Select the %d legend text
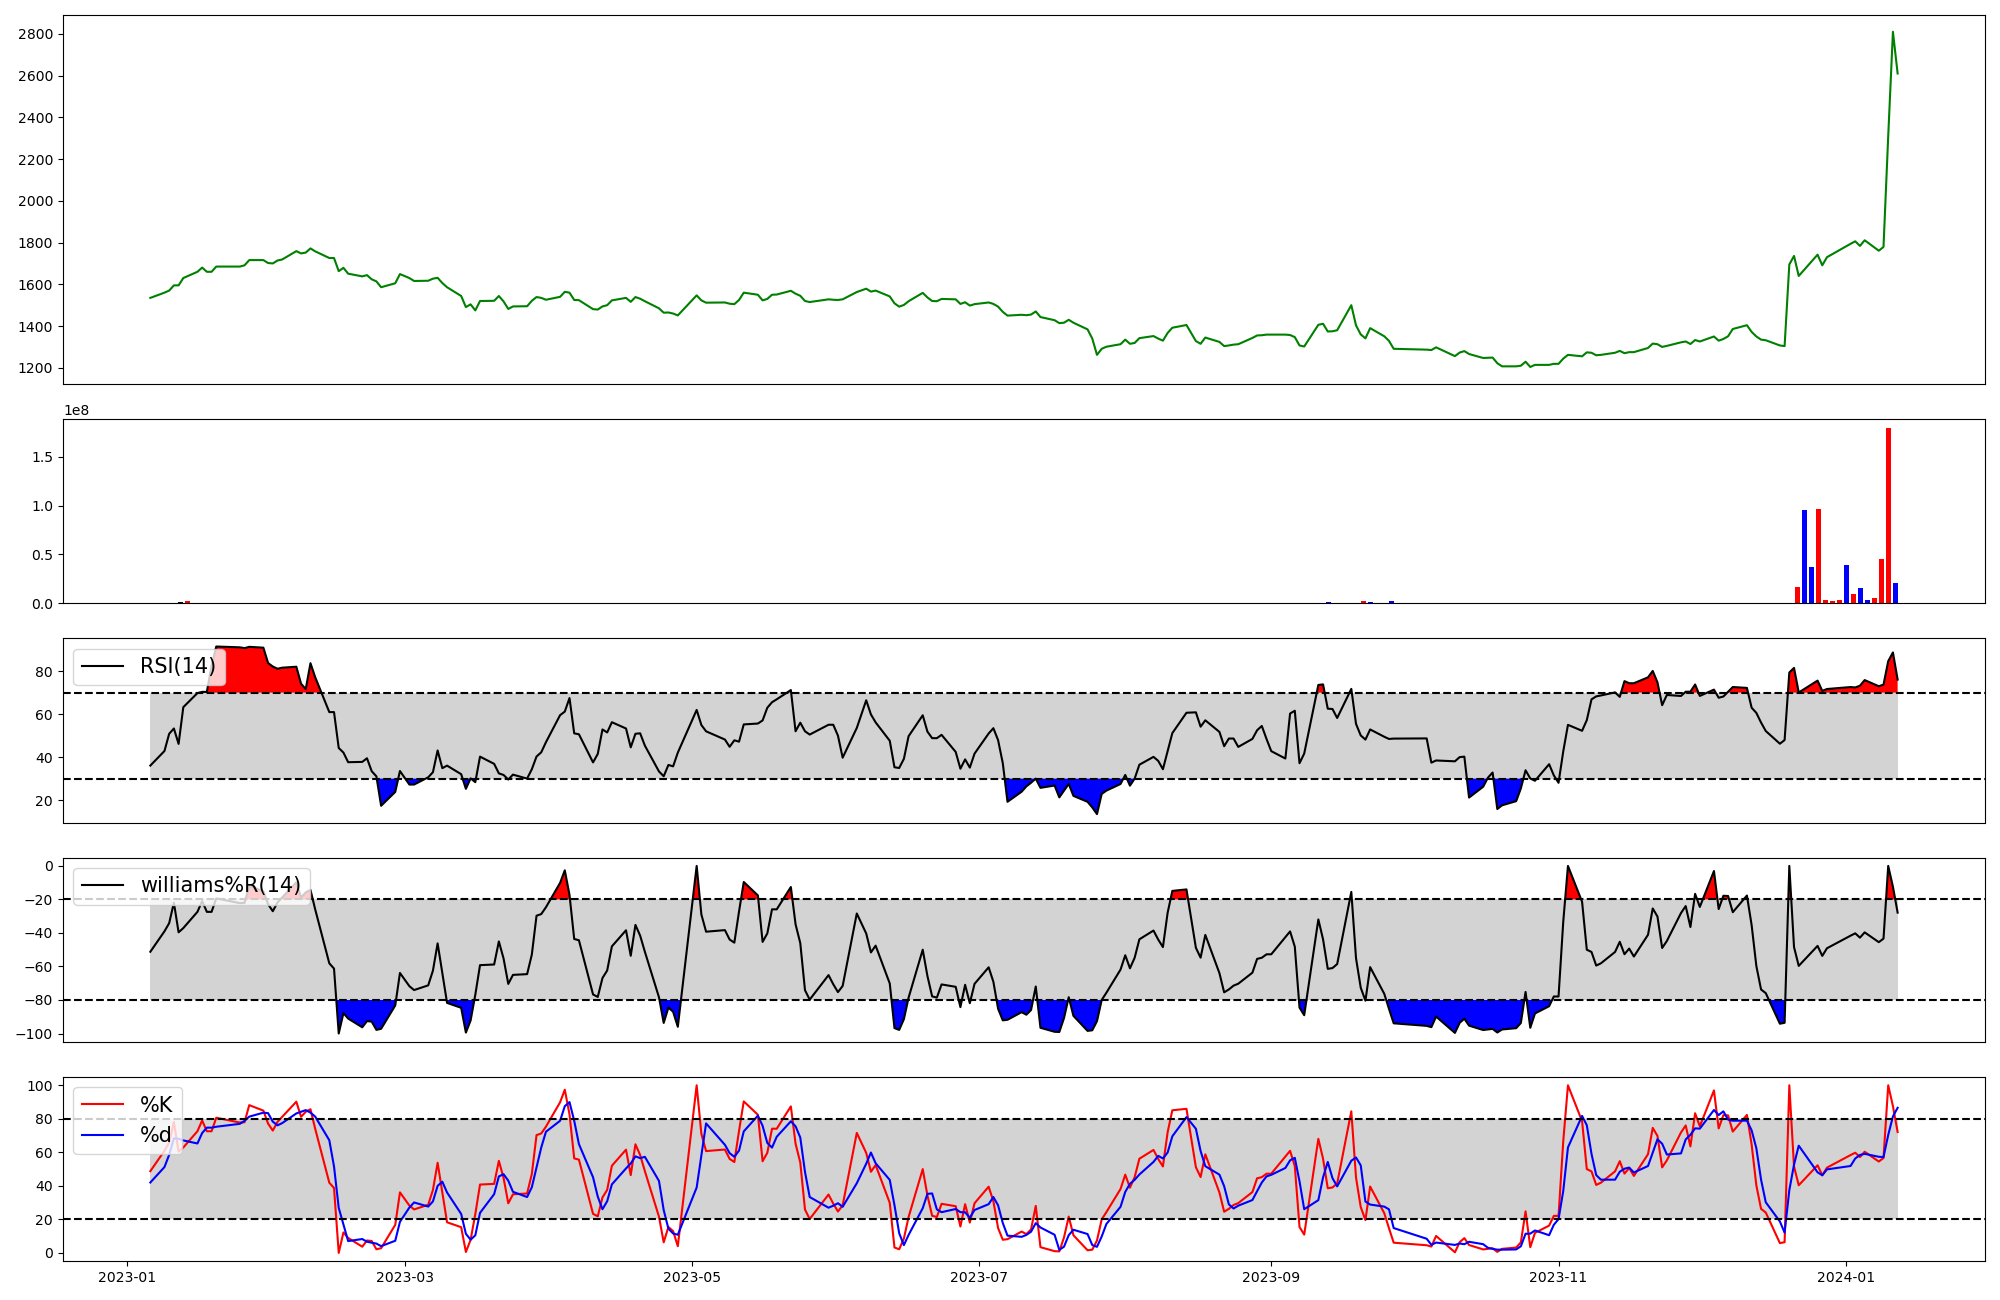The image size is (2000, 1300). (x=156, y=1135)
